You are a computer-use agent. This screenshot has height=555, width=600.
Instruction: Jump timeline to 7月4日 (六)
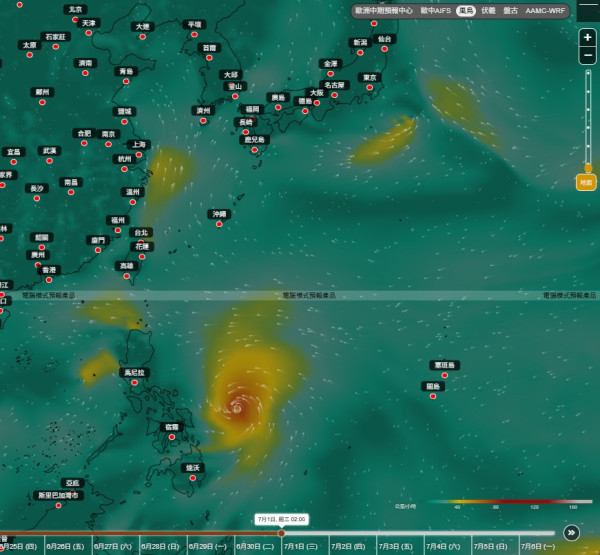(x=443, y=546)
